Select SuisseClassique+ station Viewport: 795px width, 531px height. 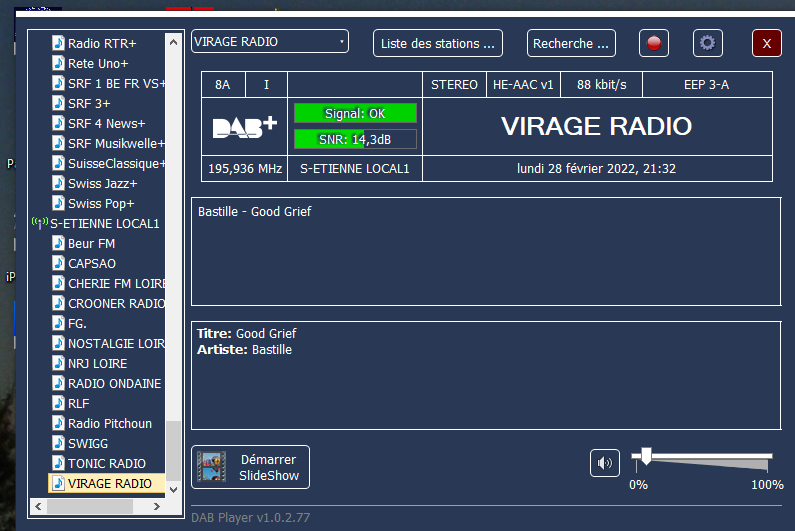coord(116,163)
